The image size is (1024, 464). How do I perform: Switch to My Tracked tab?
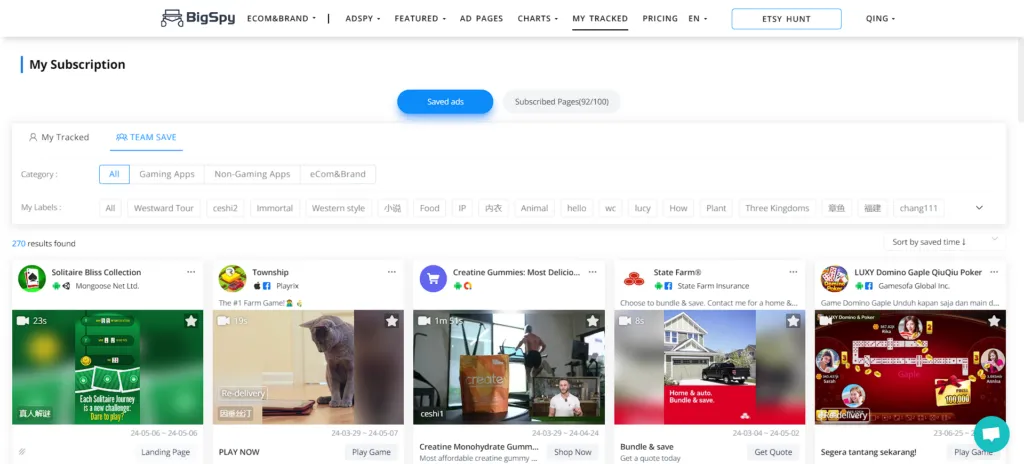tap(59, 137)
